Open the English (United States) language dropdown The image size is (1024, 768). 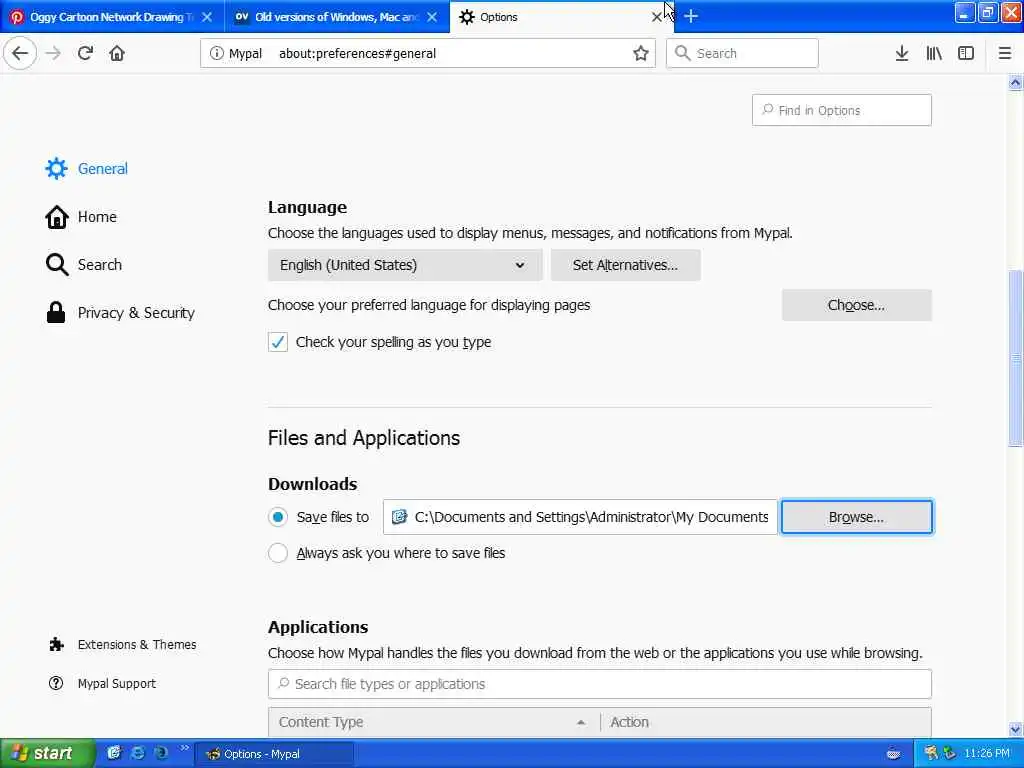(405, 264)
